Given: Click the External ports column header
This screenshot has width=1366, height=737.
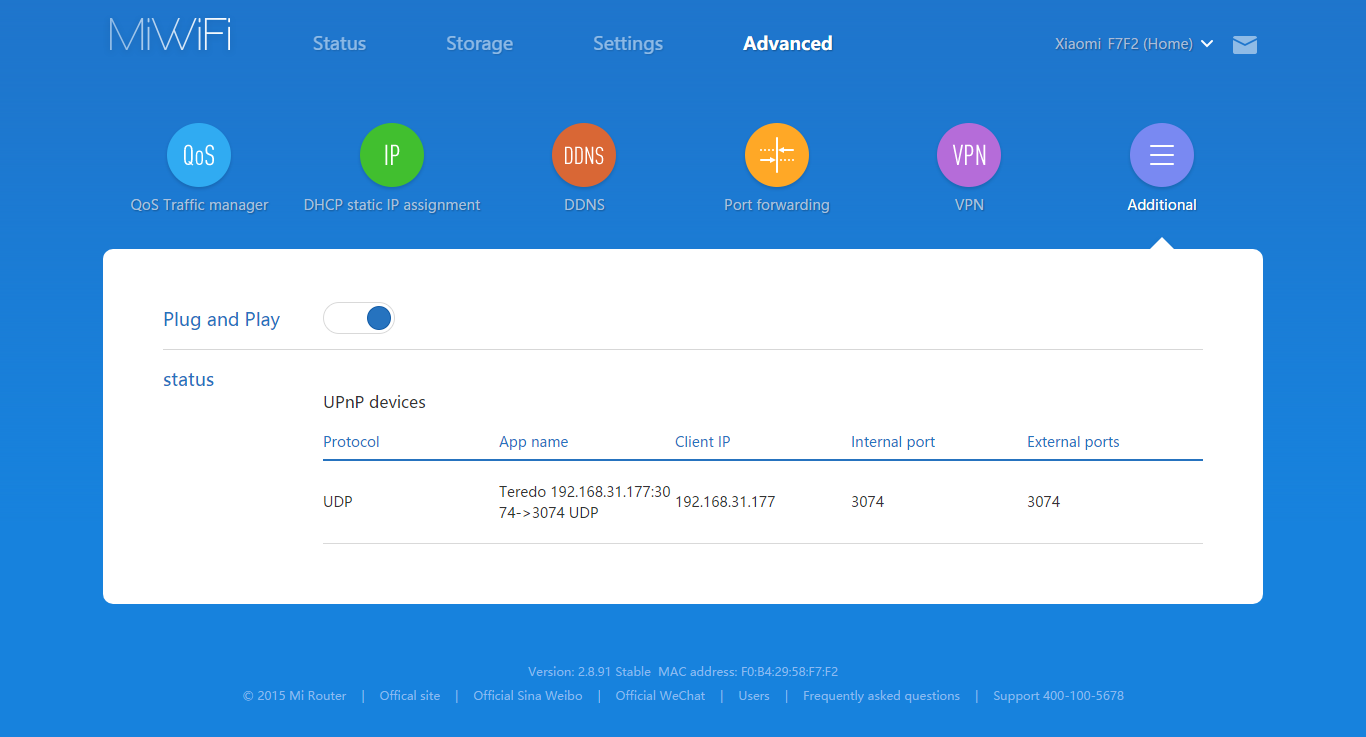Looking at the screenshot, I should (1073, 442).
